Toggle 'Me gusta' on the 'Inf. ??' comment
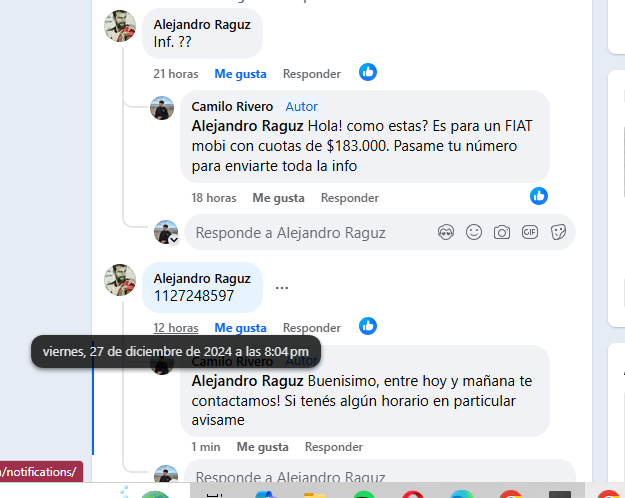 coord(240,74)
